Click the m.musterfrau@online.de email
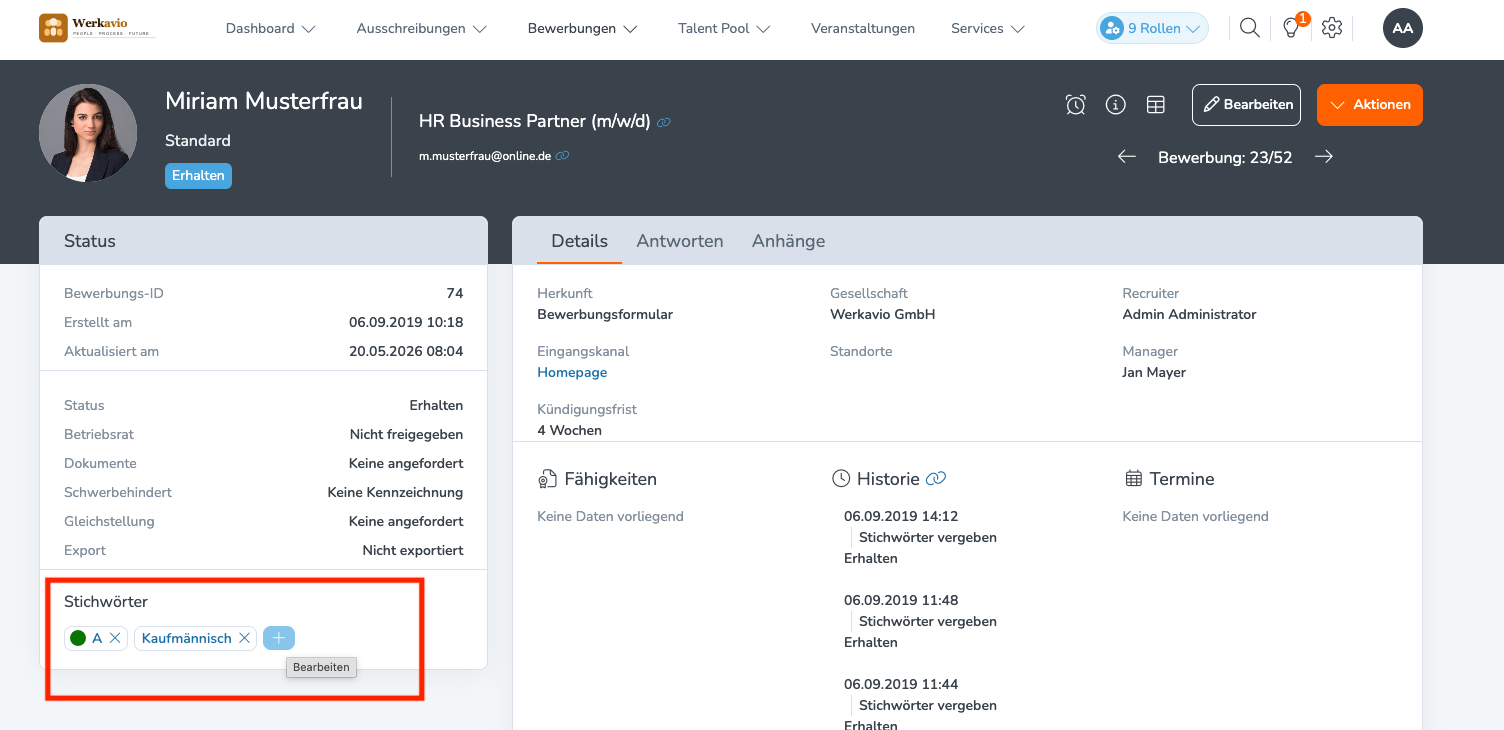Screen dimensions: 1504x730 pyautogui.click(x=485, y=156)
